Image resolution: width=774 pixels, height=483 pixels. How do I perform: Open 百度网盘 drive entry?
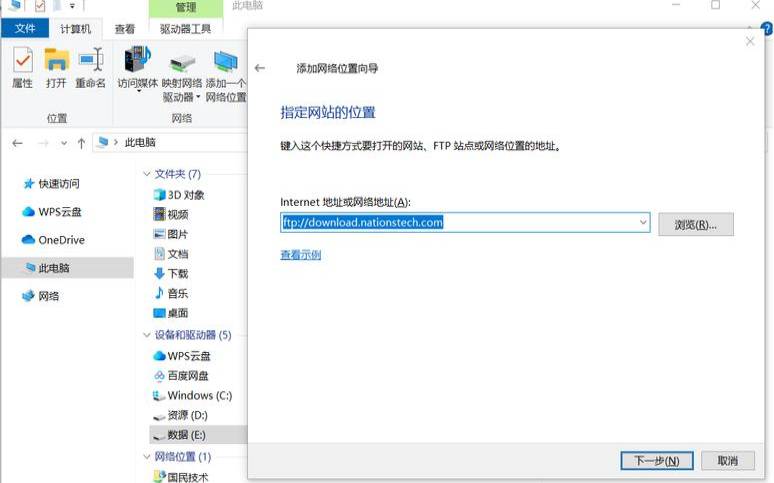click(181, 375)
